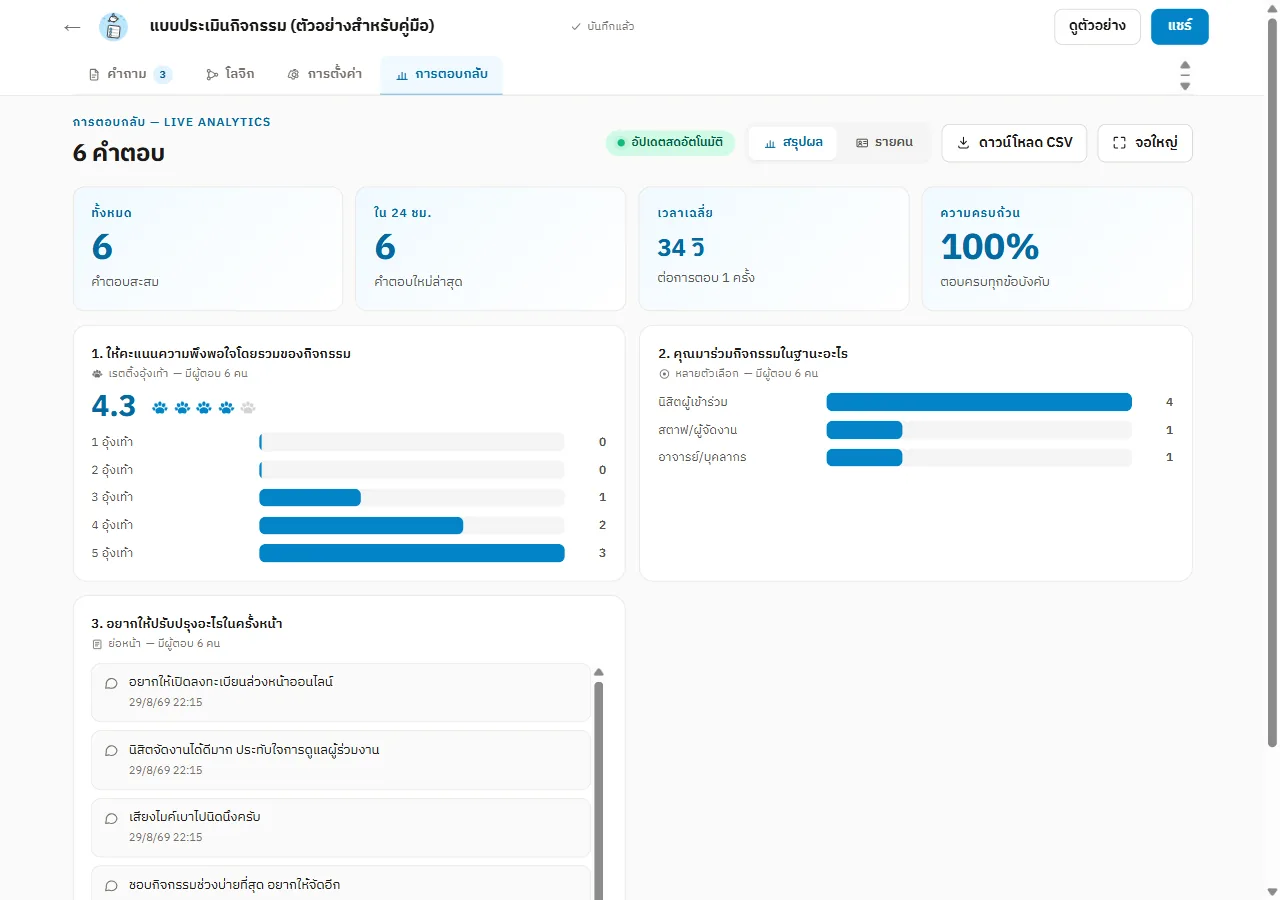Screen dimensions: 1280x900
Task: Click comment icon on เสียงไมค์เบาไปนิดนึงครับ response
Action: (111, 818)
